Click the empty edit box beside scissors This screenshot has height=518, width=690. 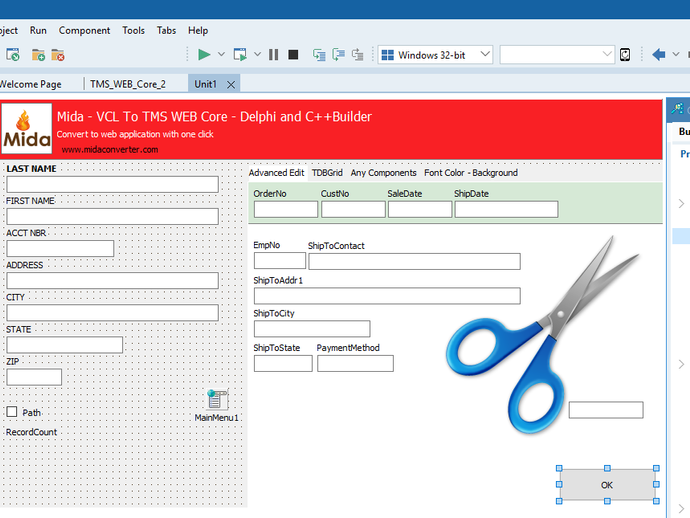pyautogui.click(x=606, y=410)
